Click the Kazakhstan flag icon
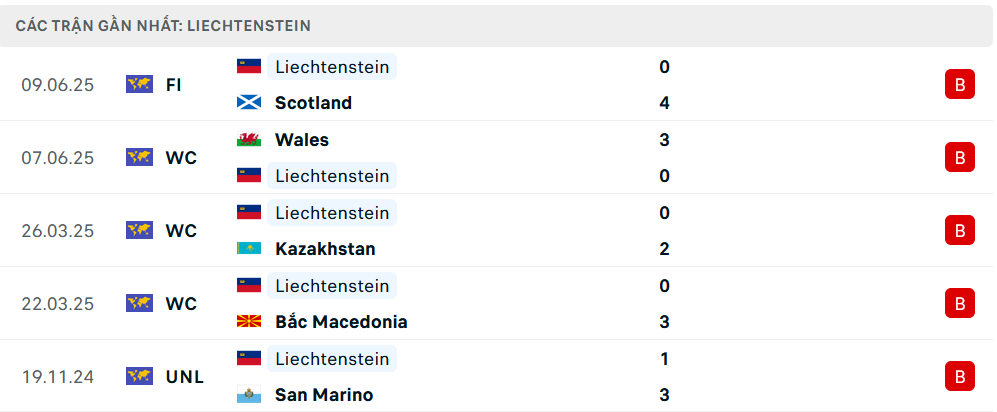The image size is (997, 412). click(x=248, y=249)
